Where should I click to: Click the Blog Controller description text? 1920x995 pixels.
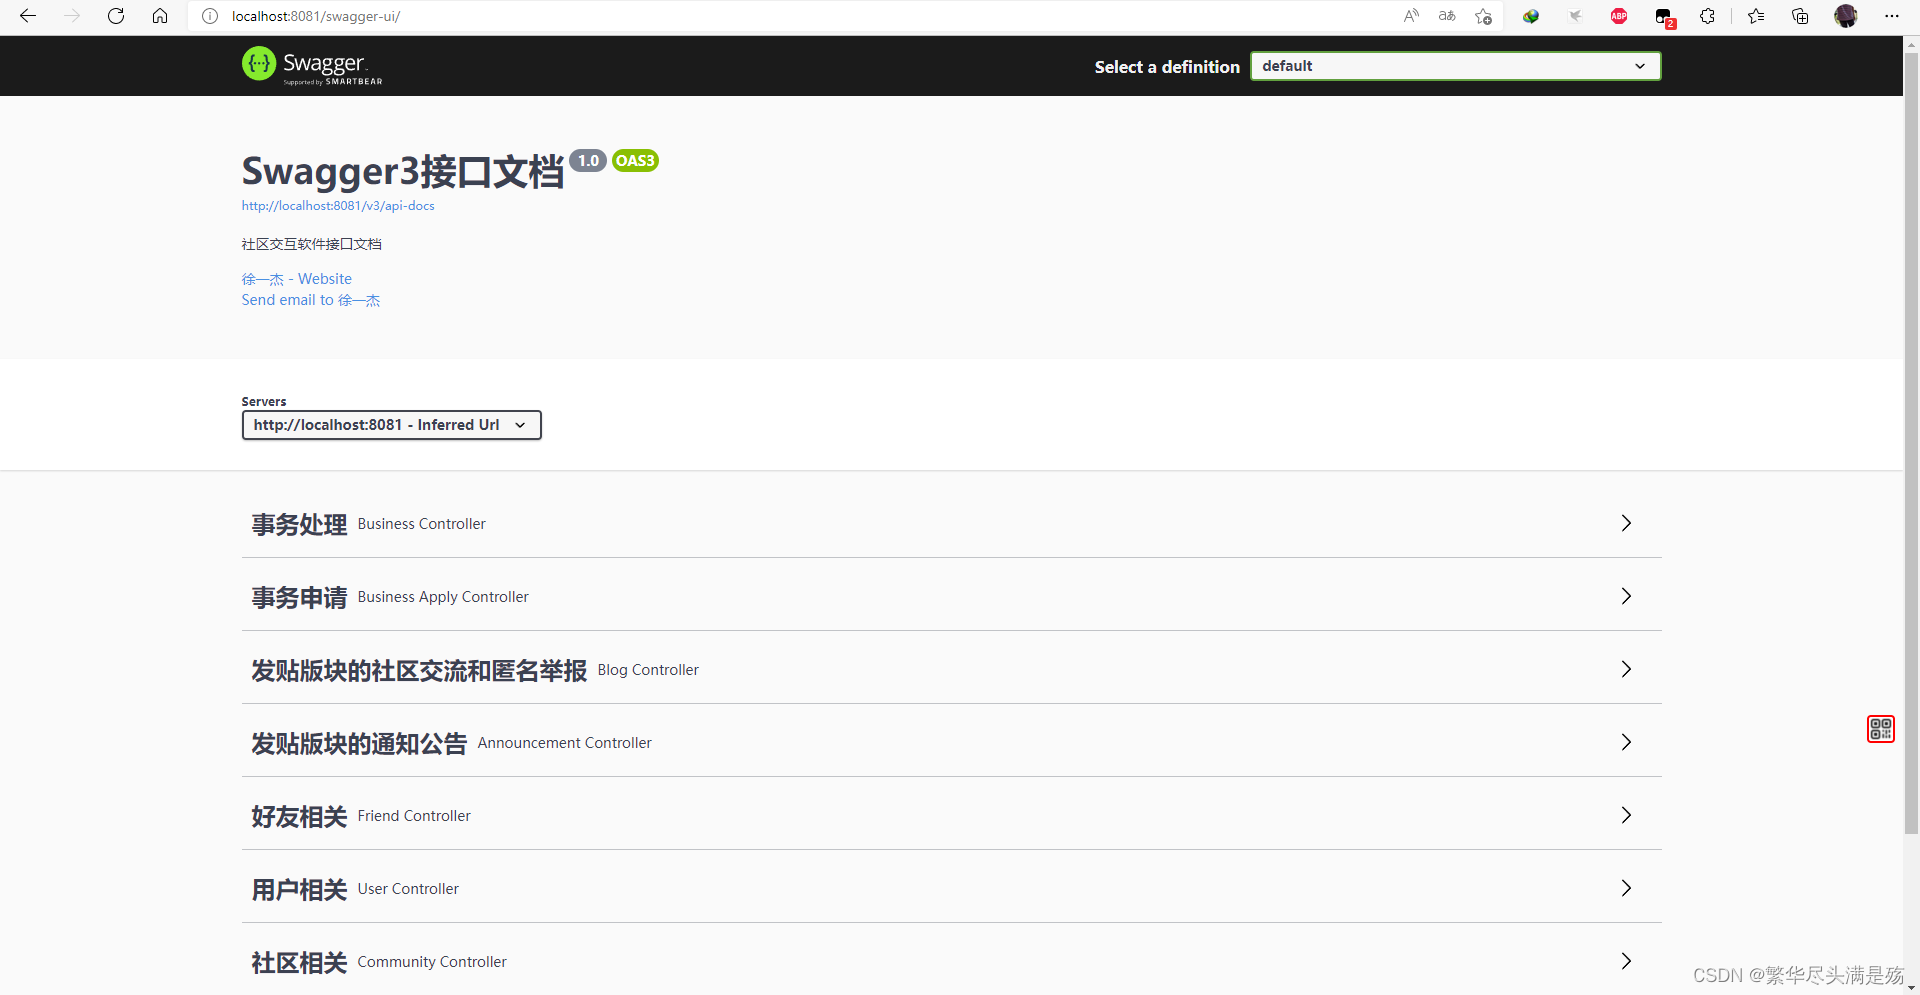click(x=648, y=670)
